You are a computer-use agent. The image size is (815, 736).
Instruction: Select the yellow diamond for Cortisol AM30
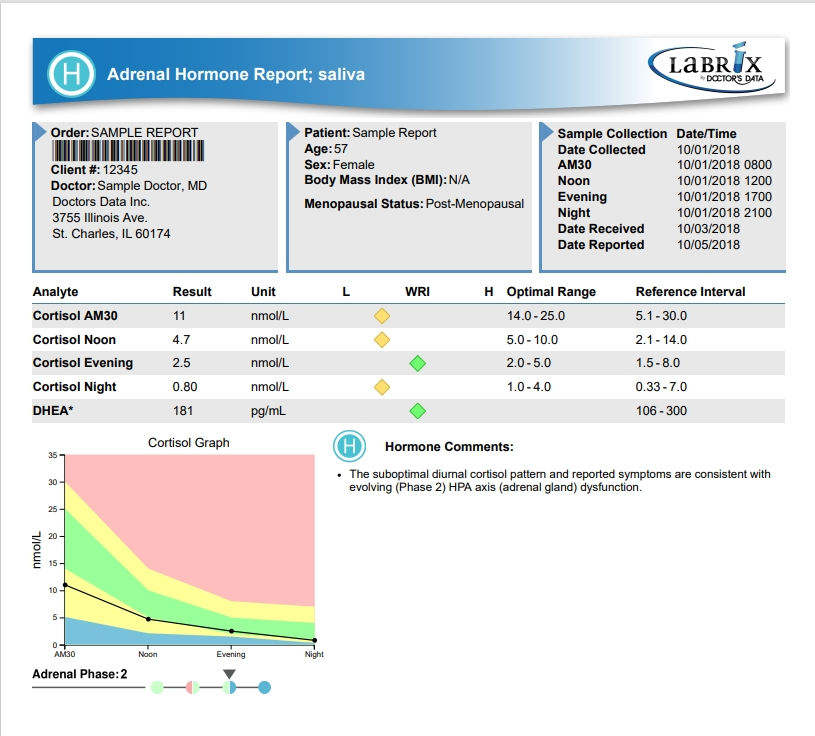pos(383,314)
